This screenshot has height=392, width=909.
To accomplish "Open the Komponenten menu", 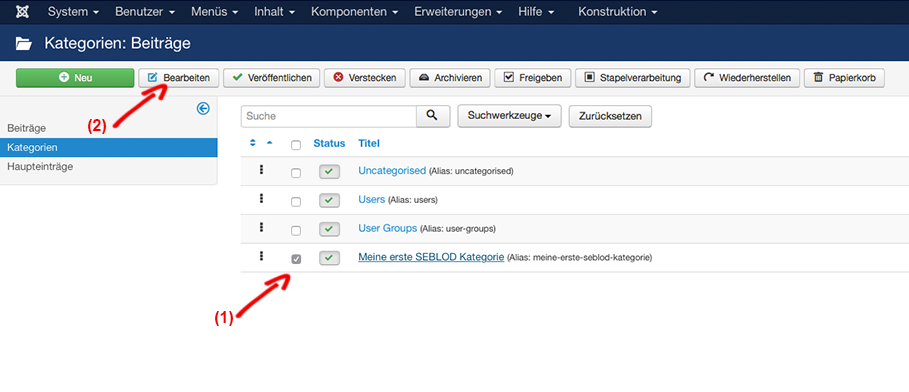I will click(x=354, y=12).
